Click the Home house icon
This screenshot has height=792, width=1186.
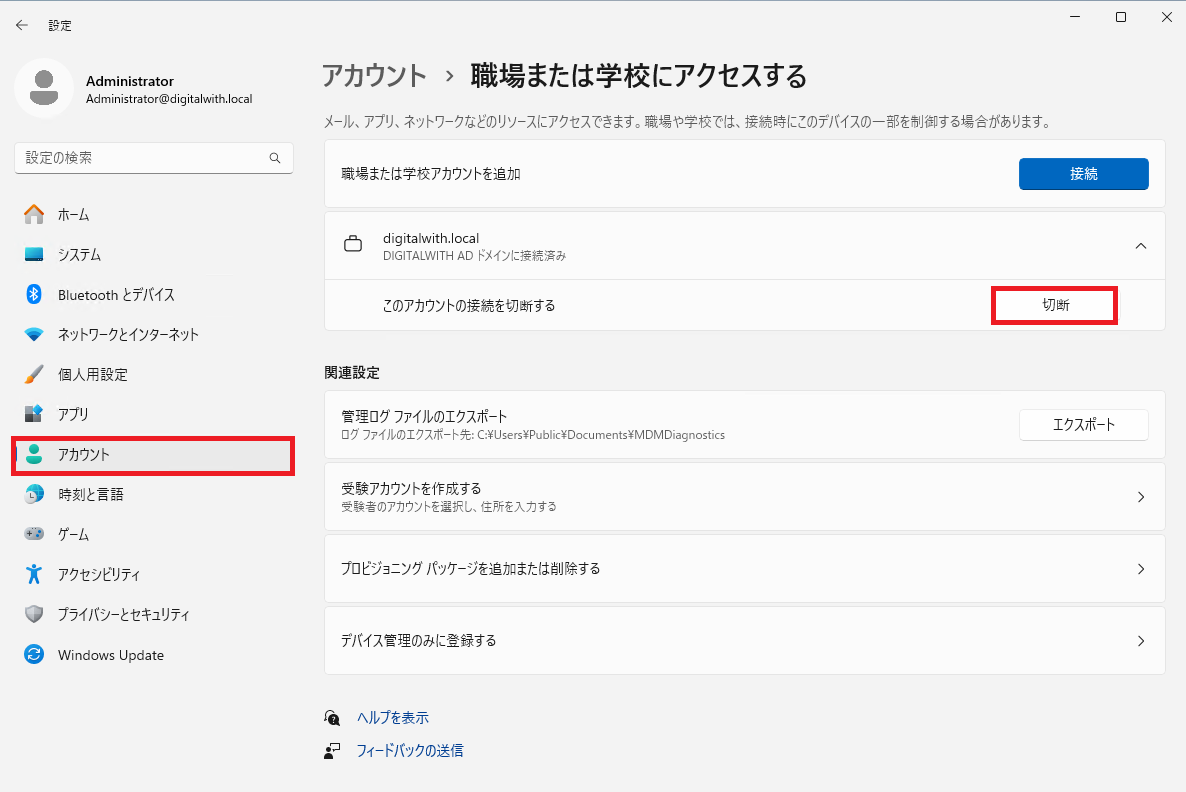pos(34,214)
